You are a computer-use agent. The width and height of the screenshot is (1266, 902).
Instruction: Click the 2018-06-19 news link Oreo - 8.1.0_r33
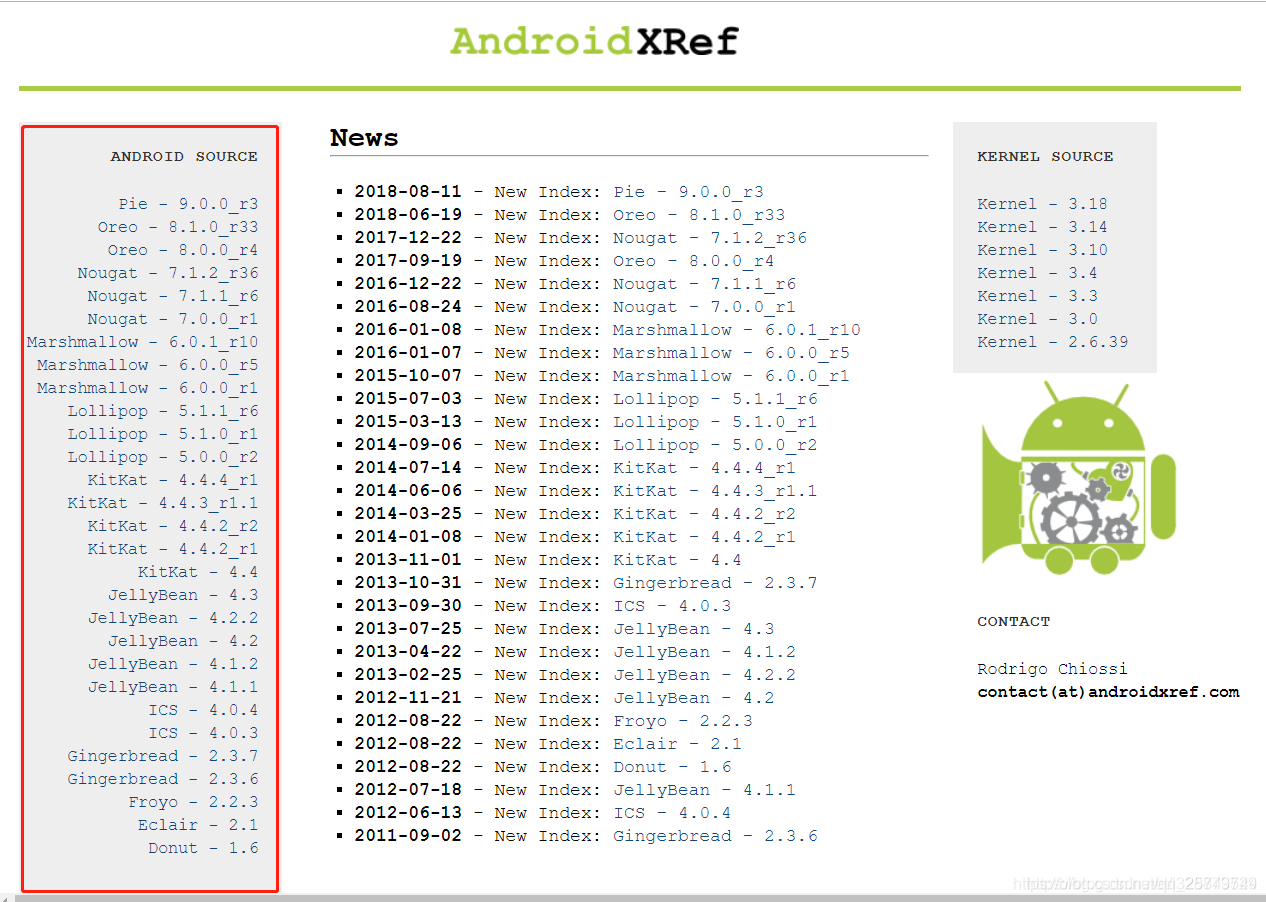[x=699, y=215]
